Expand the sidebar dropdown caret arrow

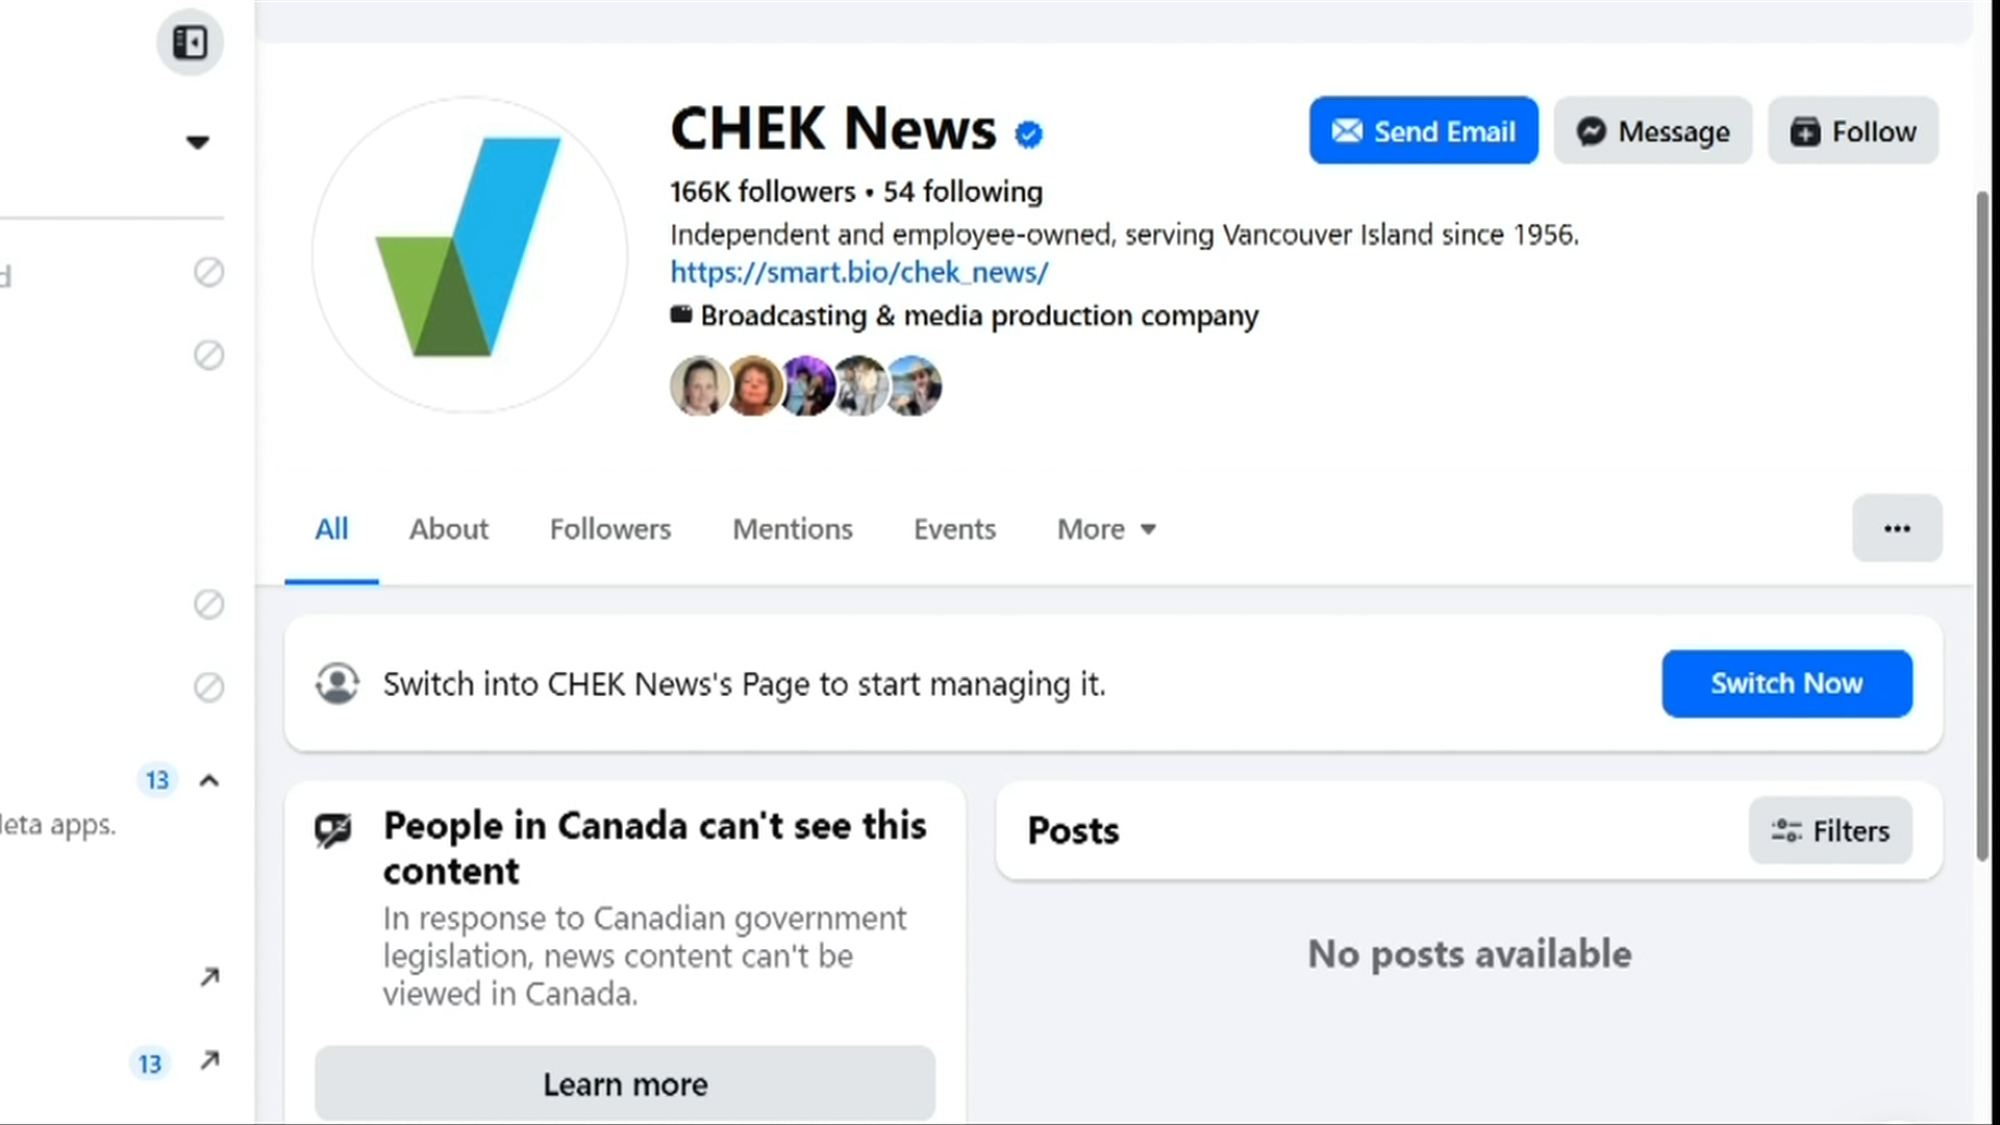coord(198,143)
